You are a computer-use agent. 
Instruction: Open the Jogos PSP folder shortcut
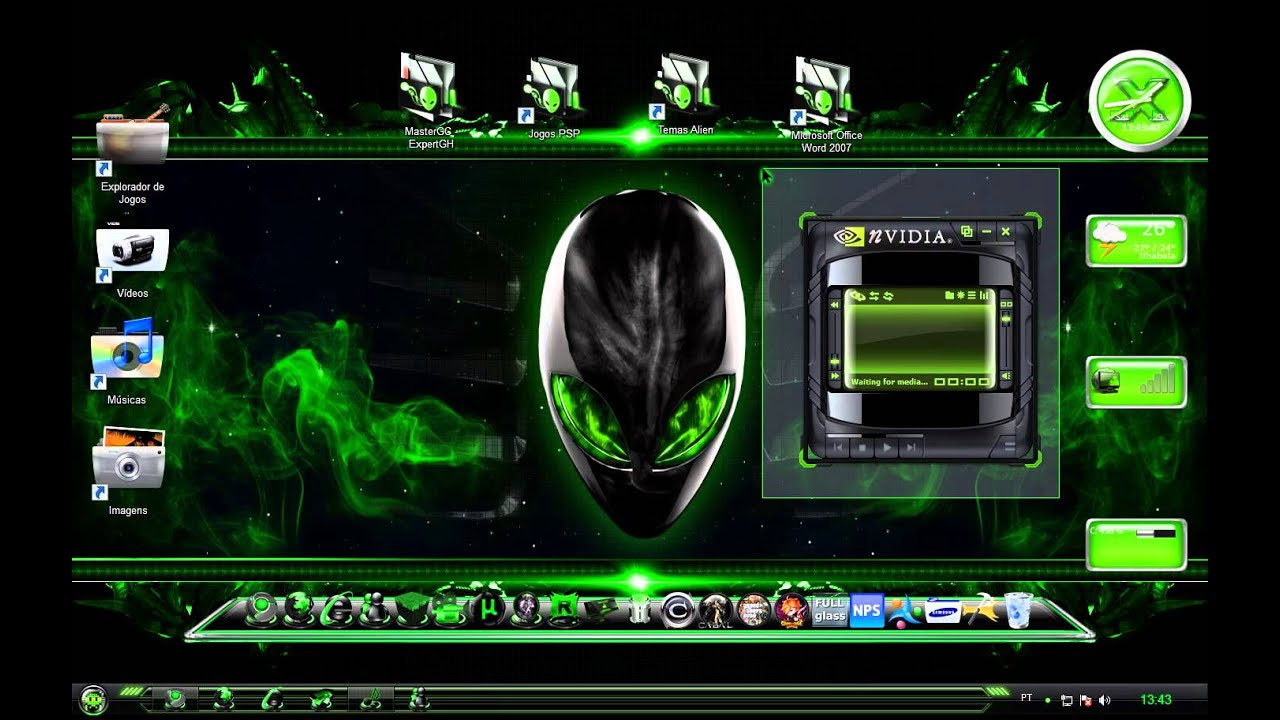[x=554, y=98]
